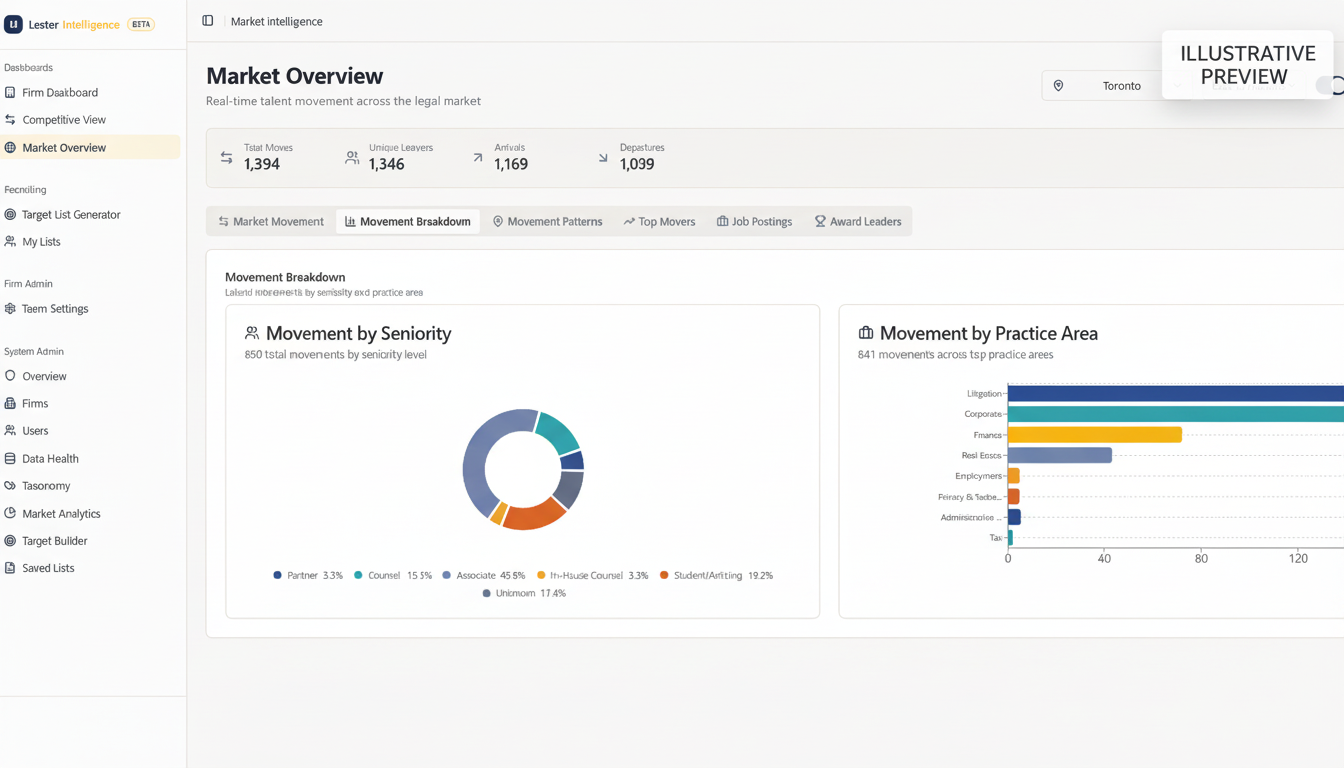Click the Movement by Seniority people icon

252,333
